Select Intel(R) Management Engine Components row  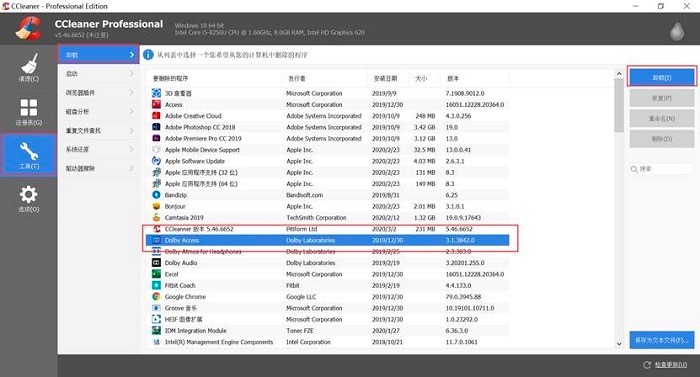click(328, 342)
